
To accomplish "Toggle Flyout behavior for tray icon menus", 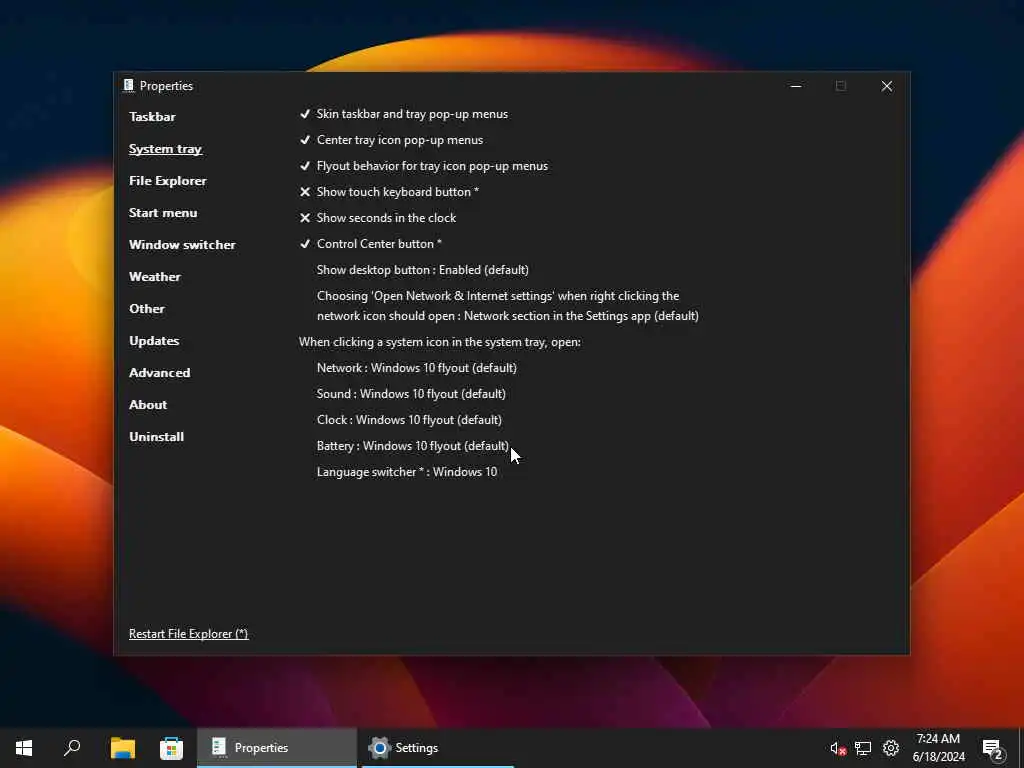I will tap(423, 166).
